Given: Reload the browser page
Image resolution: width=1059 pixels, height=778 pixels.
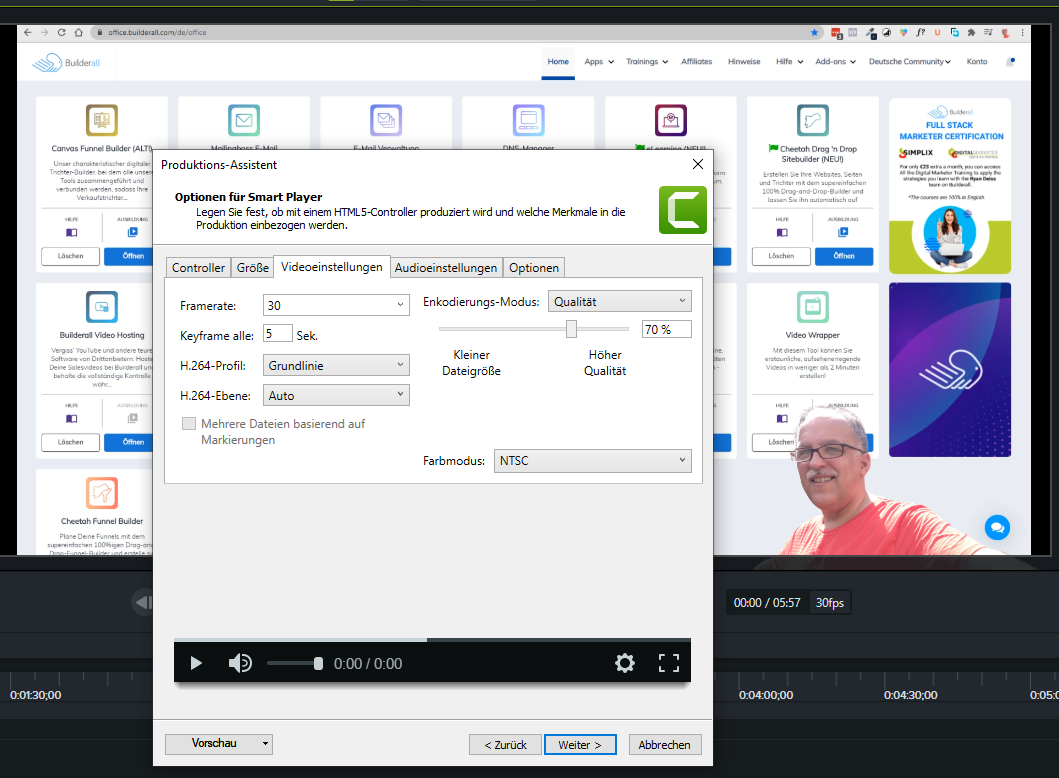Looking at the screenshot, I should [x=61, y=32].
